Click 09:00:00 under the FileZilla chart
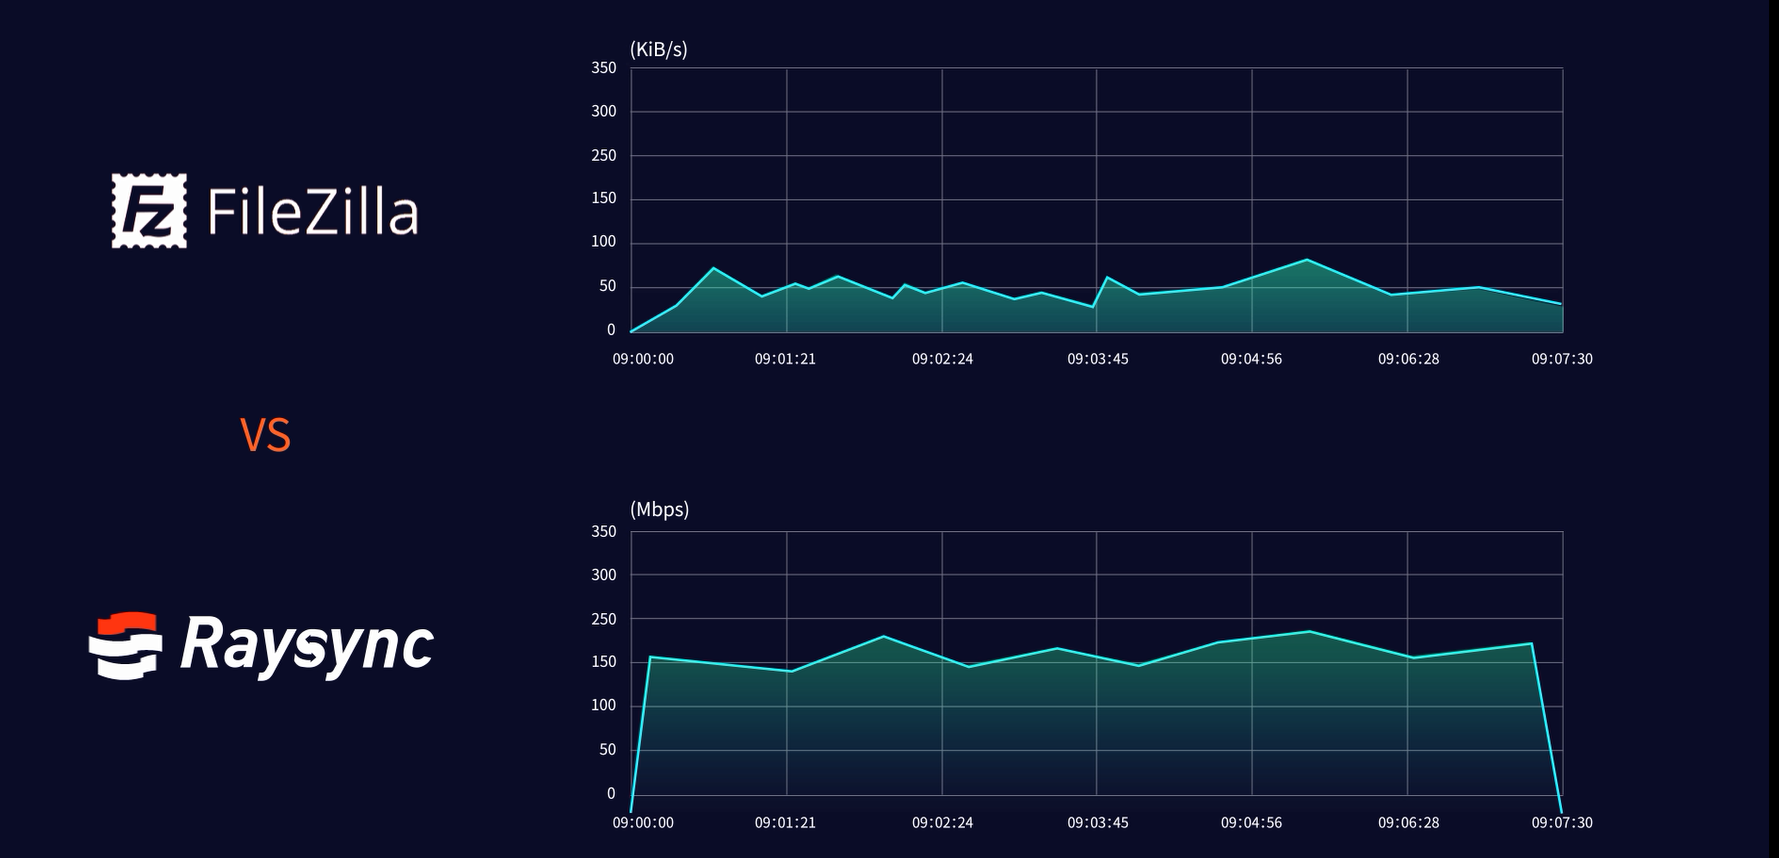Screen dimensions: 1779x858 pos(643,359)
